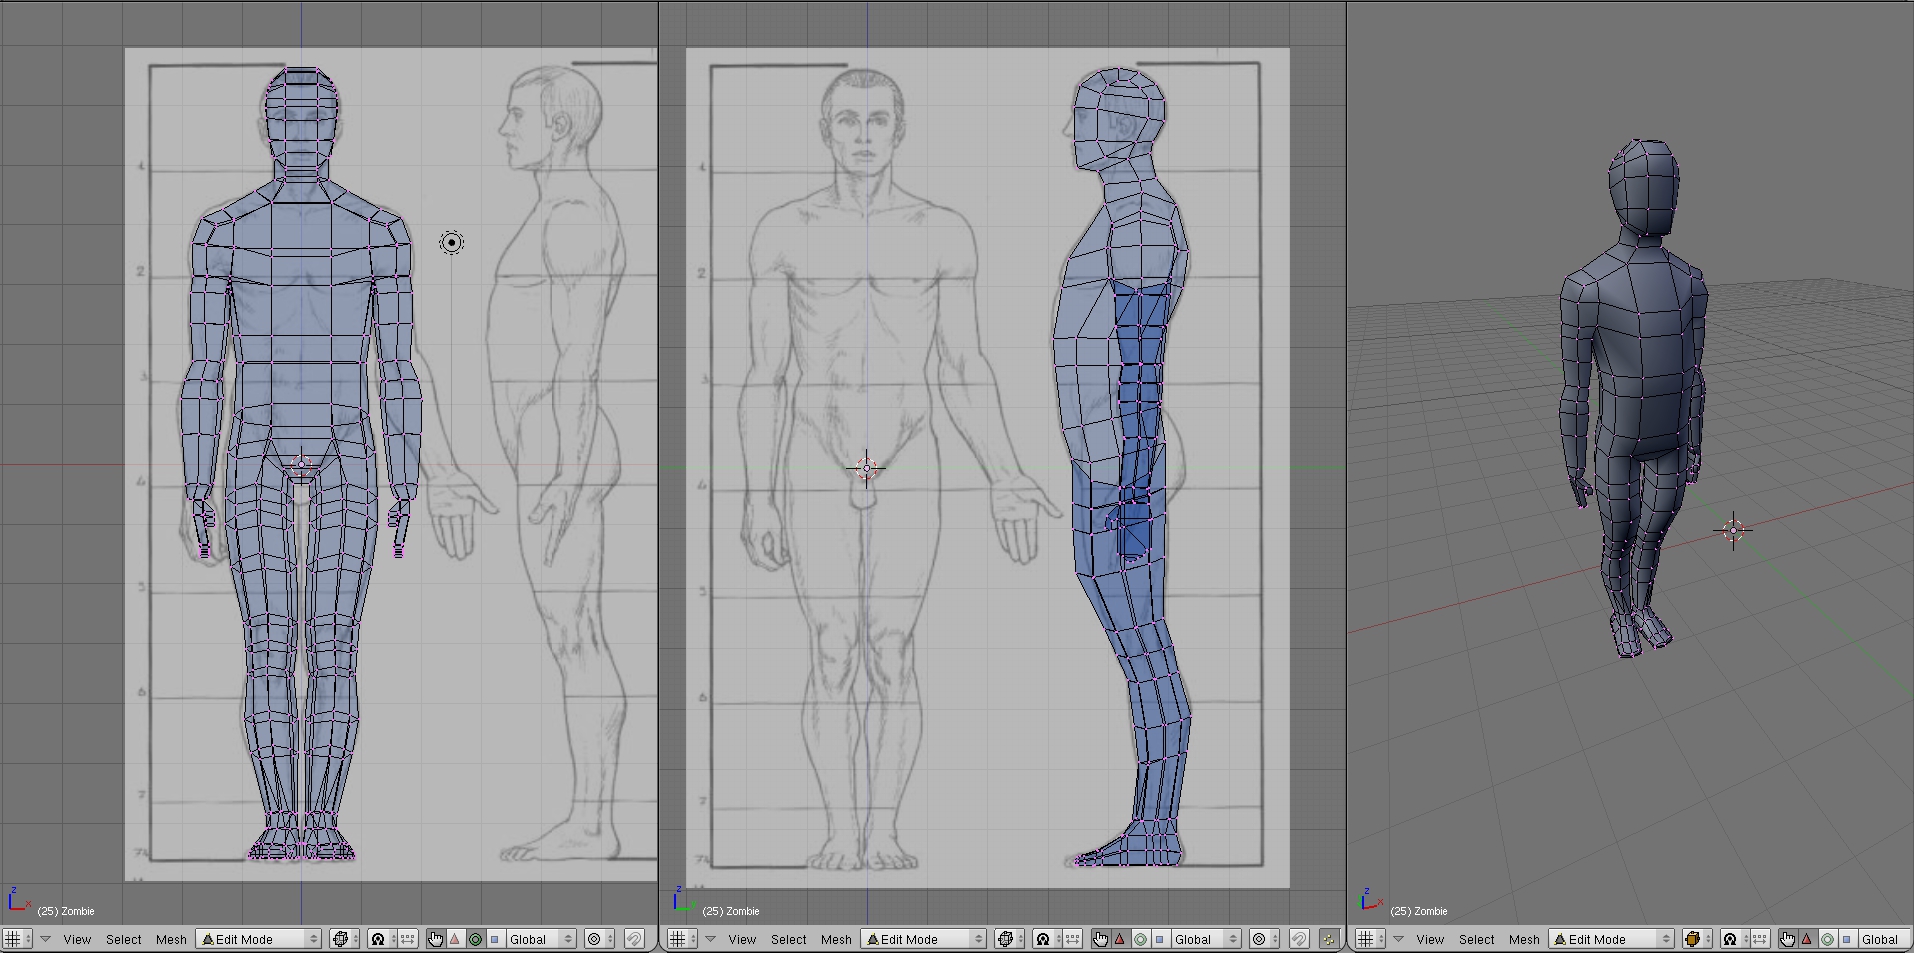Open the Select menu in left viewport

123,939
